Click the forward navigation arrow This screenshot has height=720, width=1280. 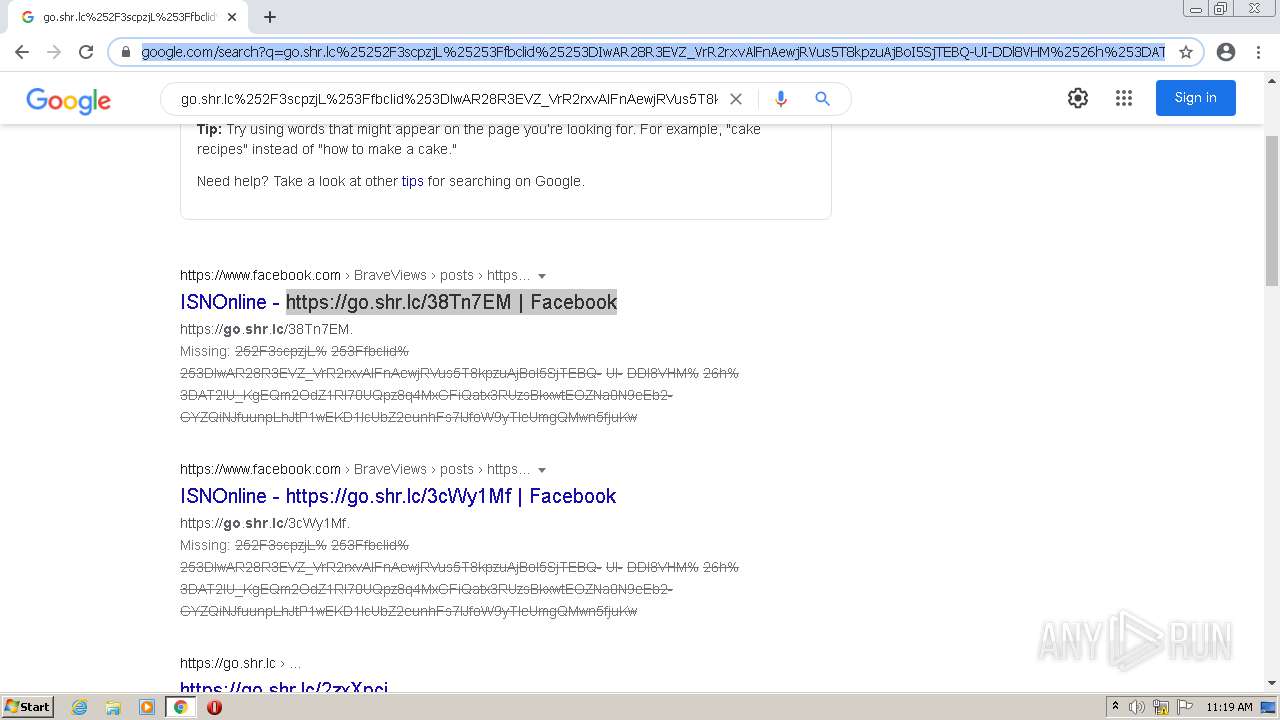pos(54,52)
